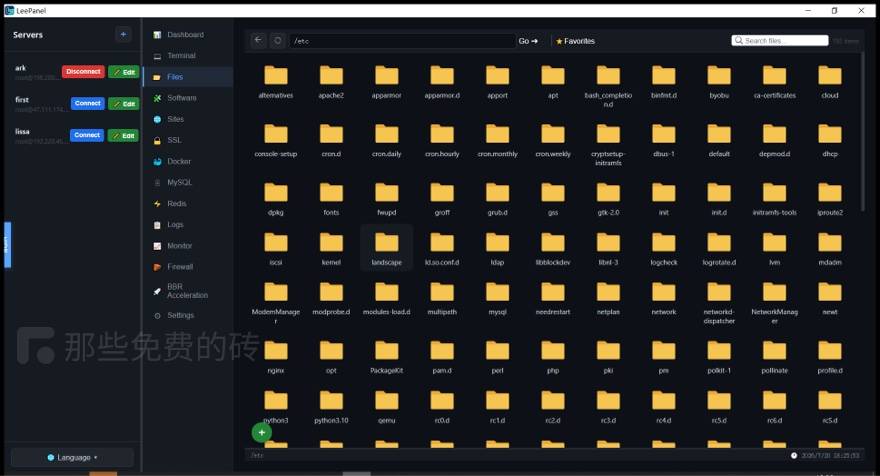Edit the first server
The width and height of the screenshot is (880, 476).
[x=123, y=104]
